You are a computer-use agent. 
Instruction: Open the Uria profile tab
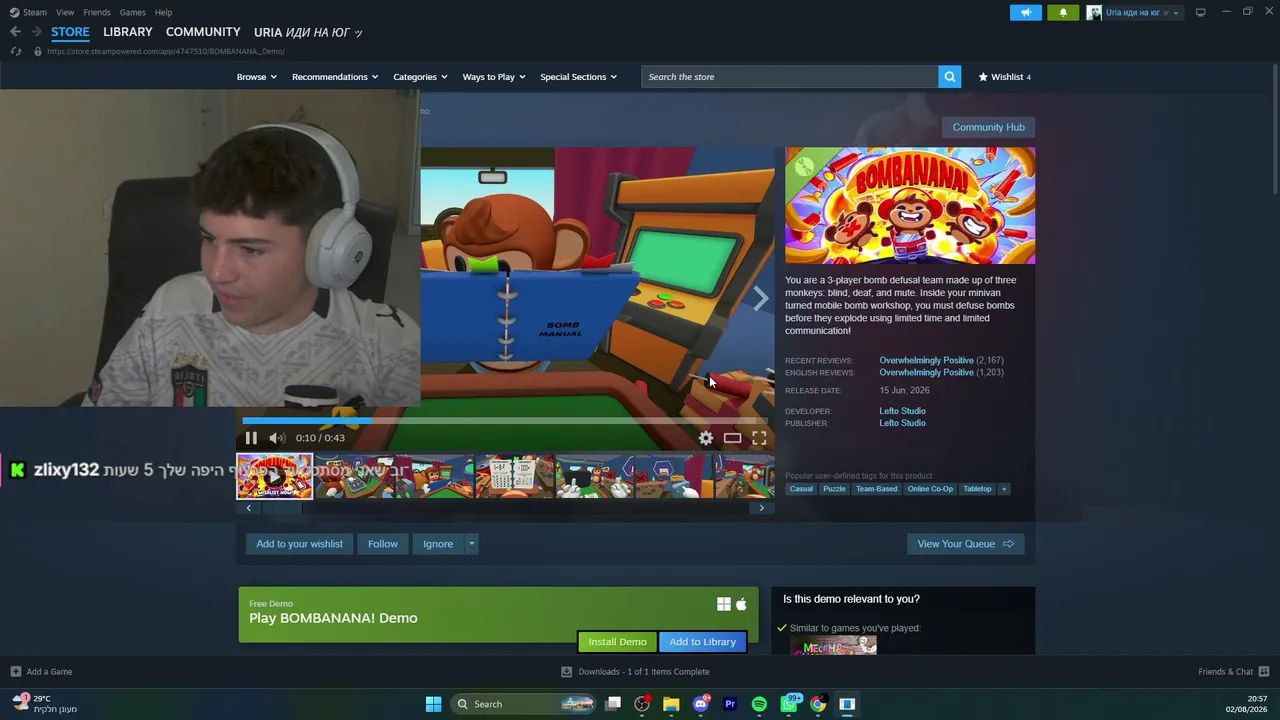tap(308, 32)
